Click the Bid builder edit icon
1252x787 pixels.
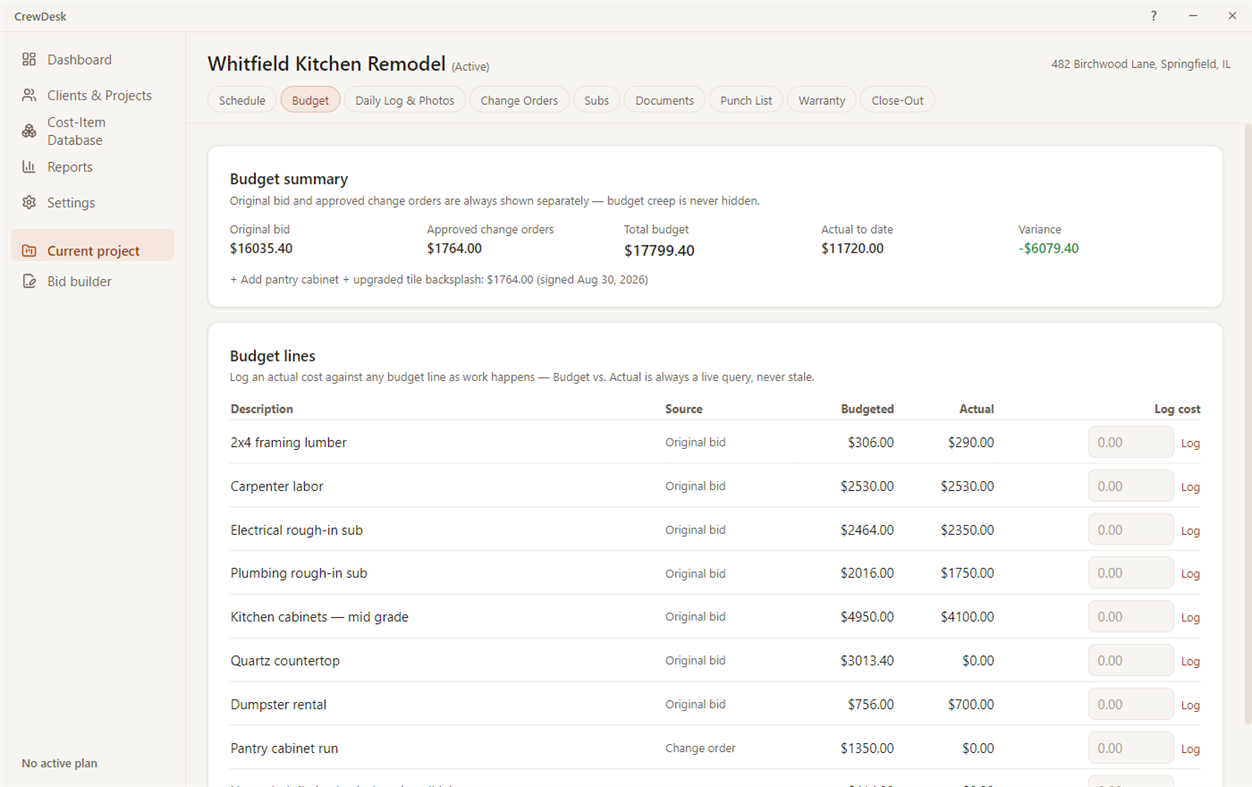coord(29,282)
